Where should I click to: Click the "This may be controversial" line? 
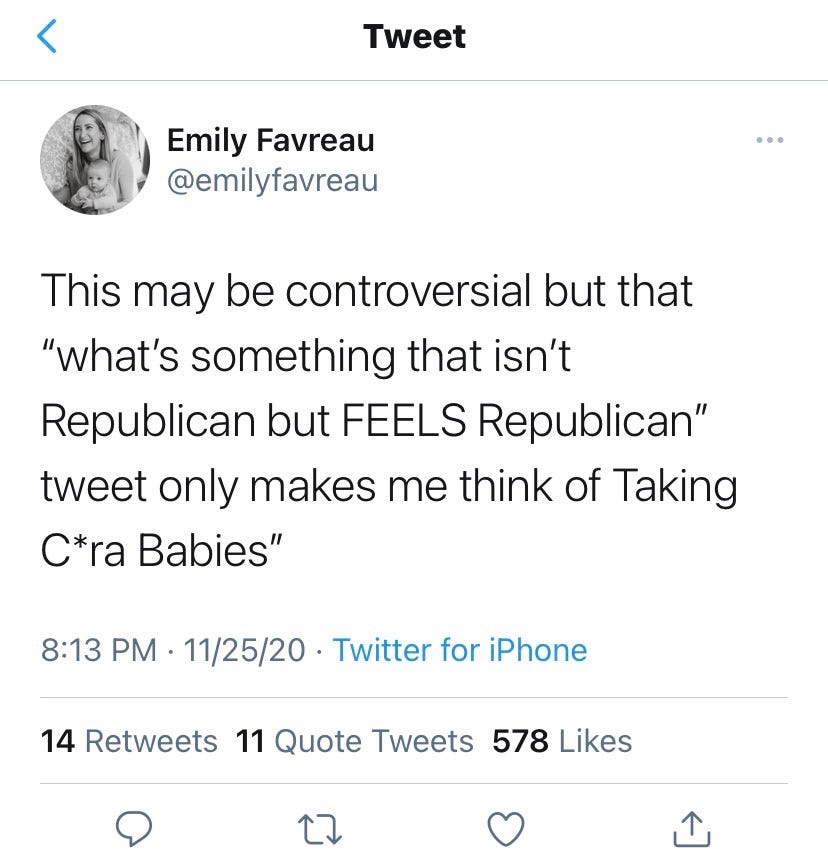click(367, 292)
